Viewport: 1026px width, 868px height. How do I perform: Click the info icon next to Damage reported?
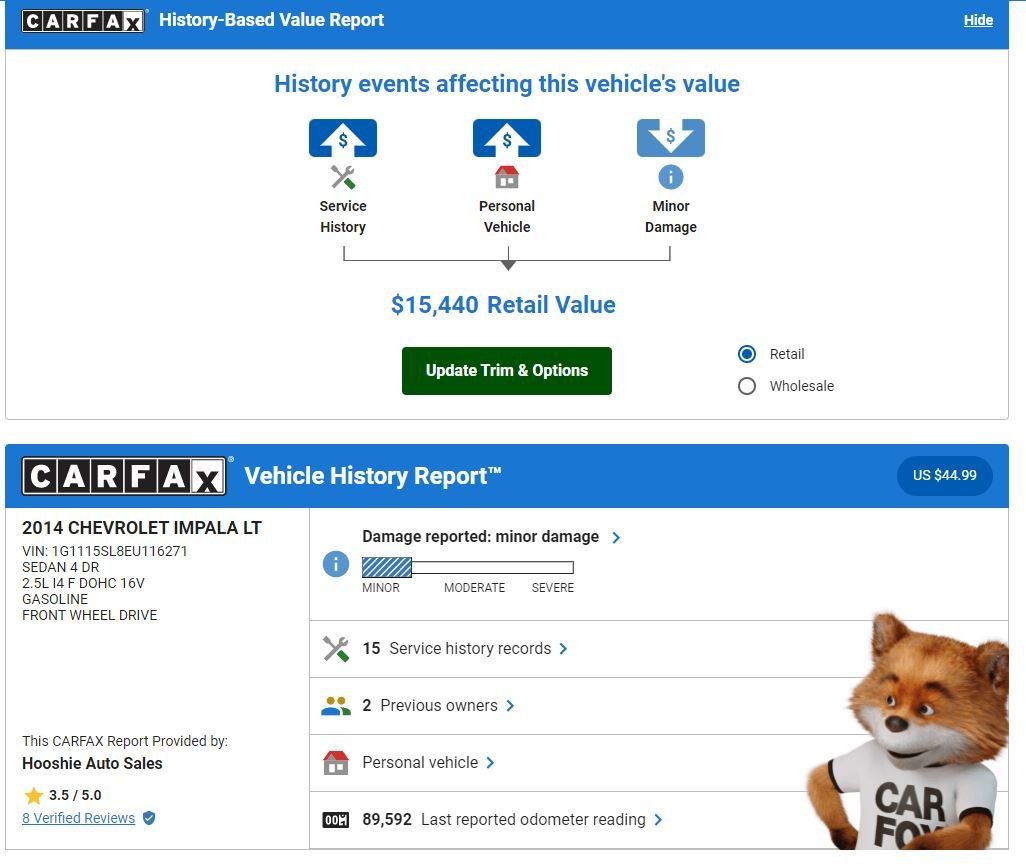[336, 563]
